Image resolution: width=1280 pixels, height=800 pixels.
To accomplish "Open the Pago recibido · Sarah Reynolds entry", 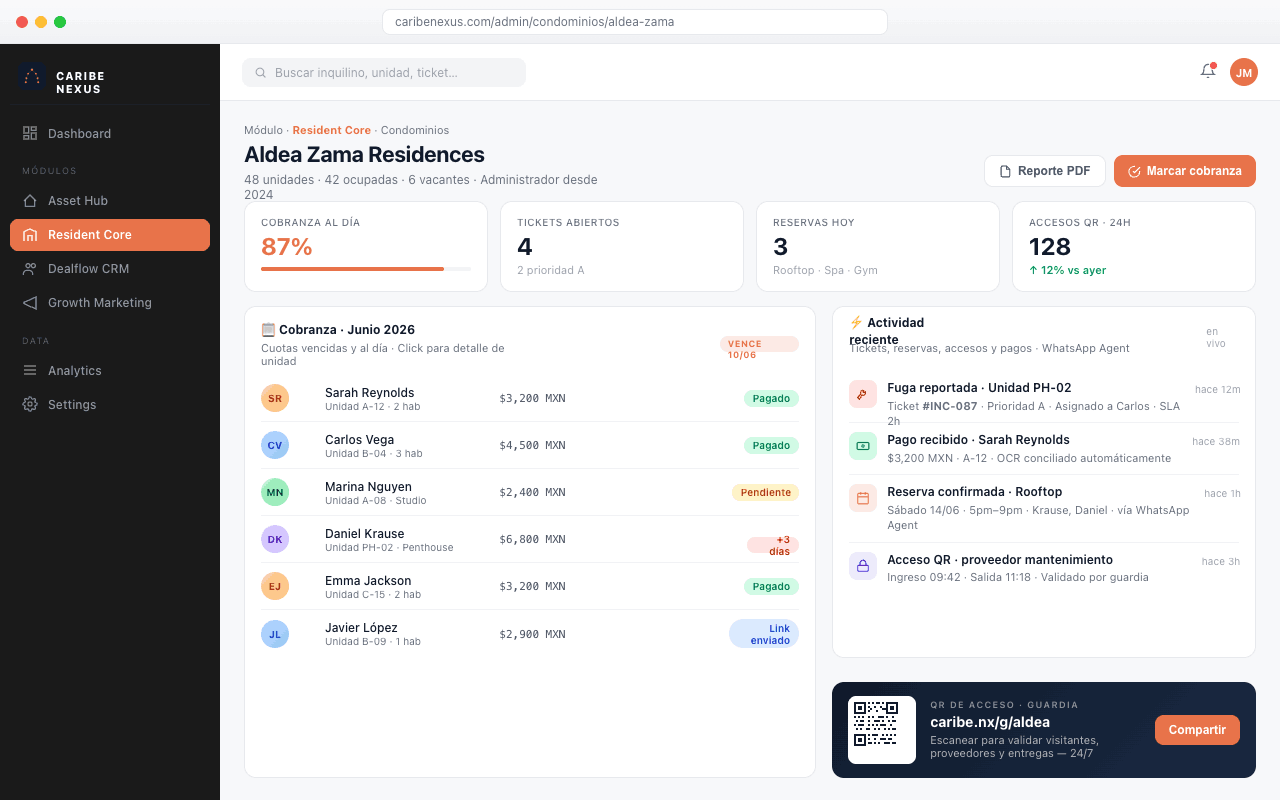I will [x=1044, y=449].
